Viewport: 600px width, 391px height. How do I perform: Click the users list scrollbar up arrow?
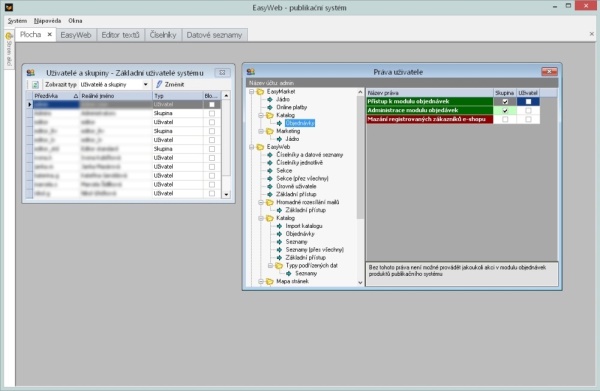(x=226, y=96)
